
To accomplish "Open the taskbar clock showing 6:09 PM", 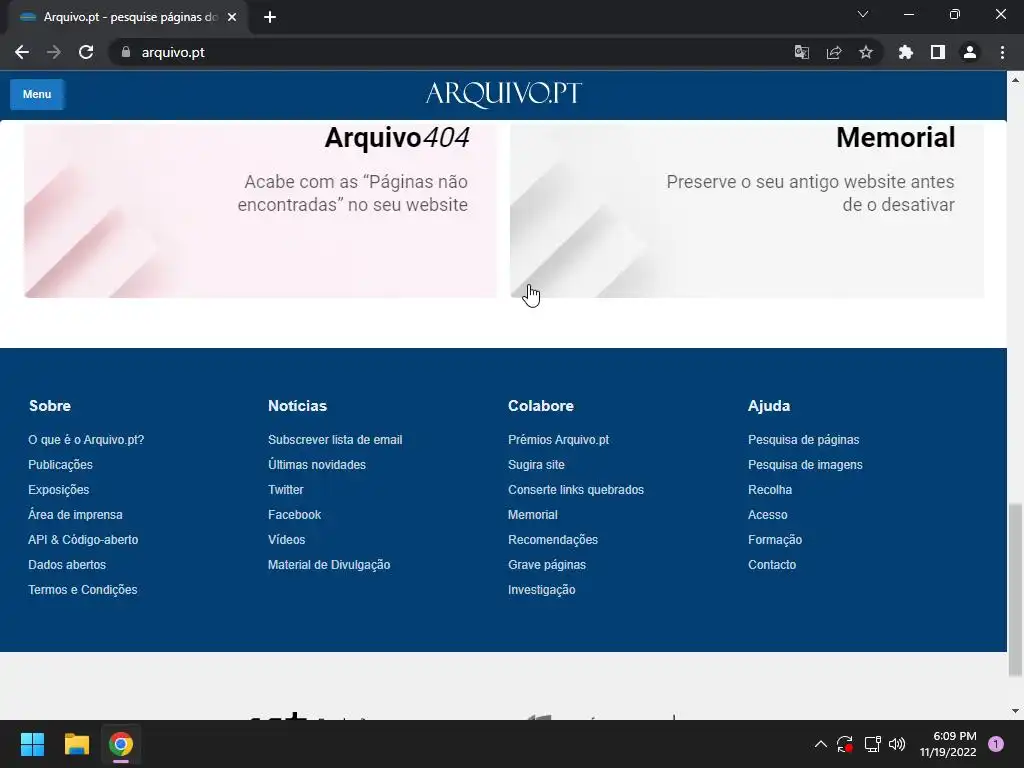I will point(948,744).
